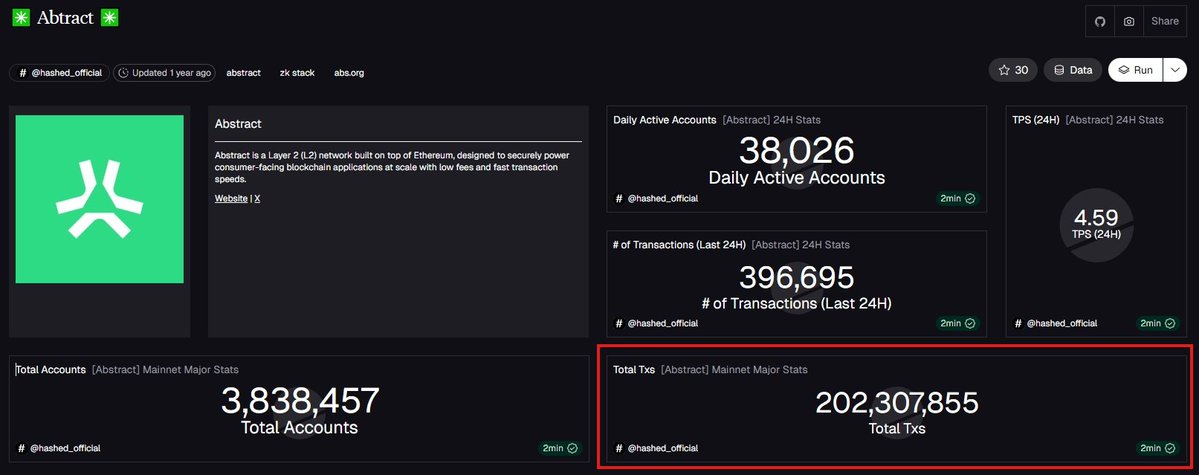Click [Abstract] Mainnet Major Stats label in Total Txs

[x=734, y=369]
